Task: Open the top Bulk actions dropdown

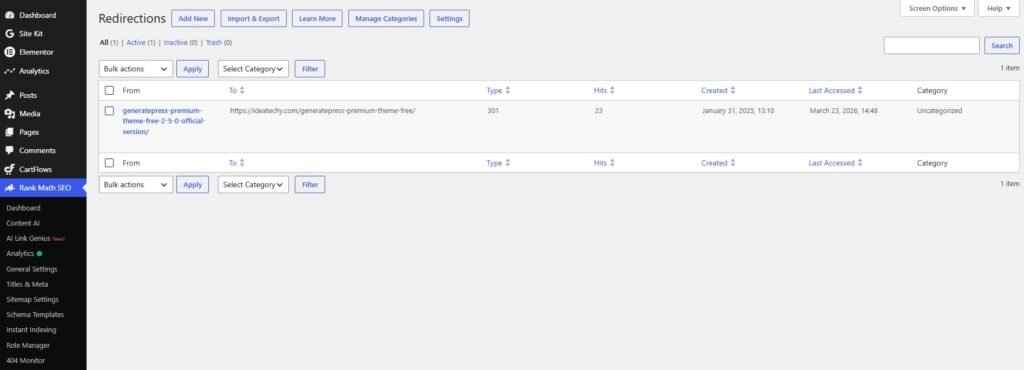Action: (136, 69)
